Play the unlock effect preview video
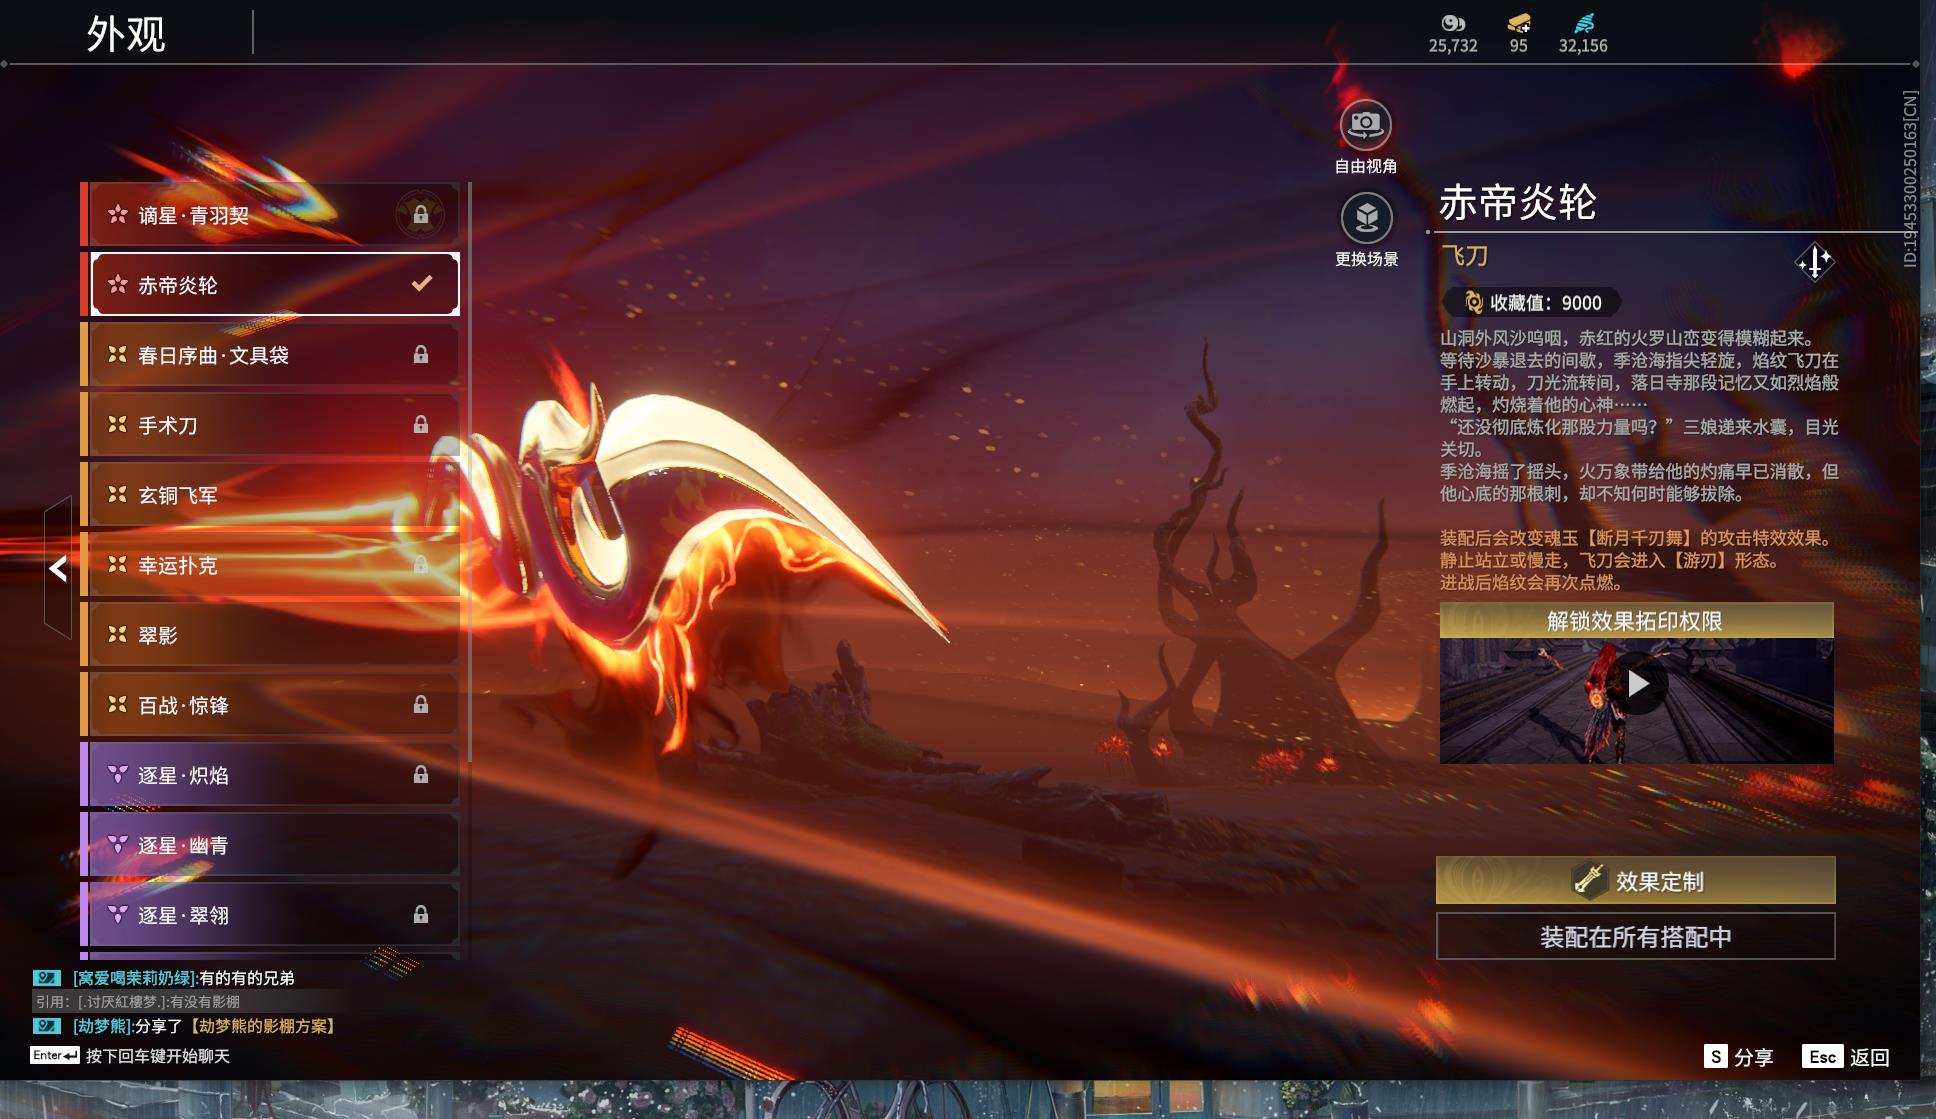The width and height of the screenshot is (1936, 1119). click(x=1637, y=684)
